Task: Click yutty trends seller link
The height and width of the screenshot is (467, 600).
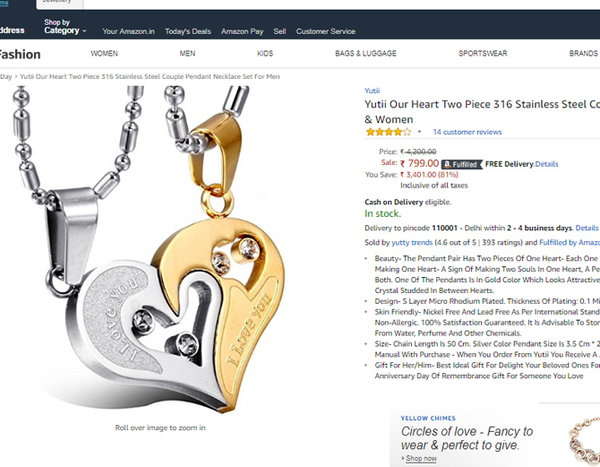Action: coord(412,243)
